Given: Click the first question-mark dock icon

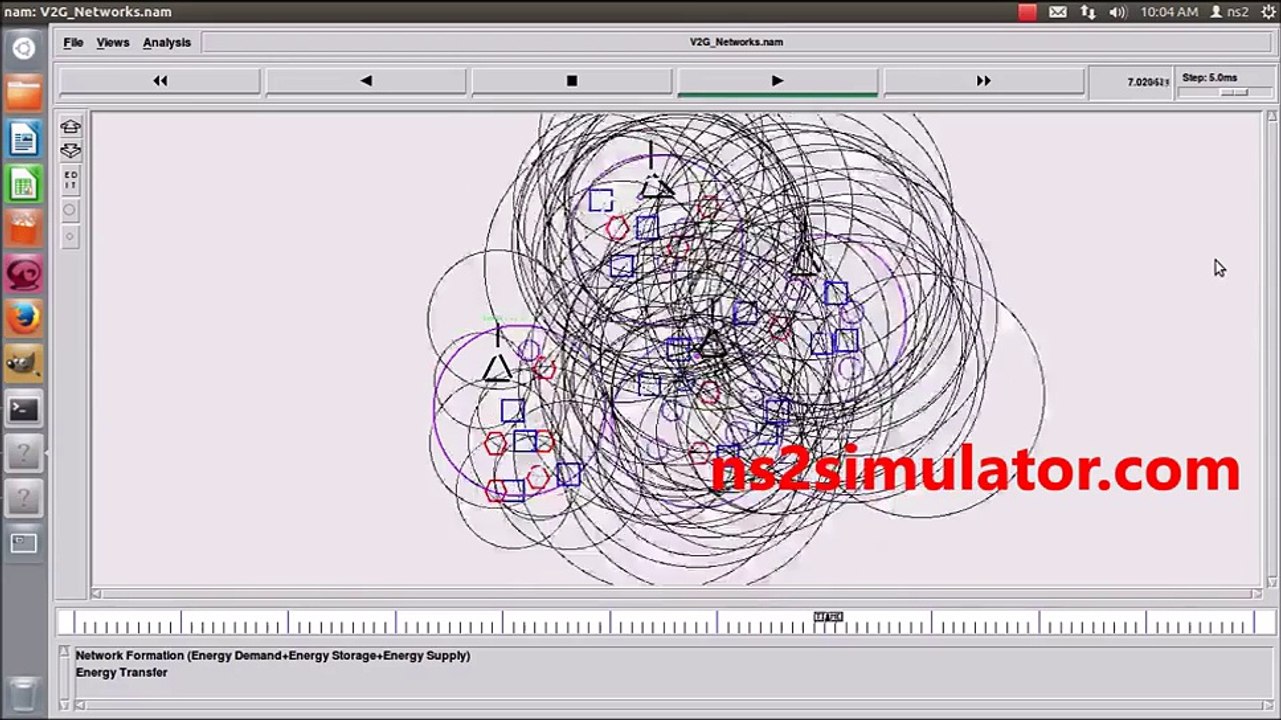Looking at the screenshot, I should tap(23, 454).
